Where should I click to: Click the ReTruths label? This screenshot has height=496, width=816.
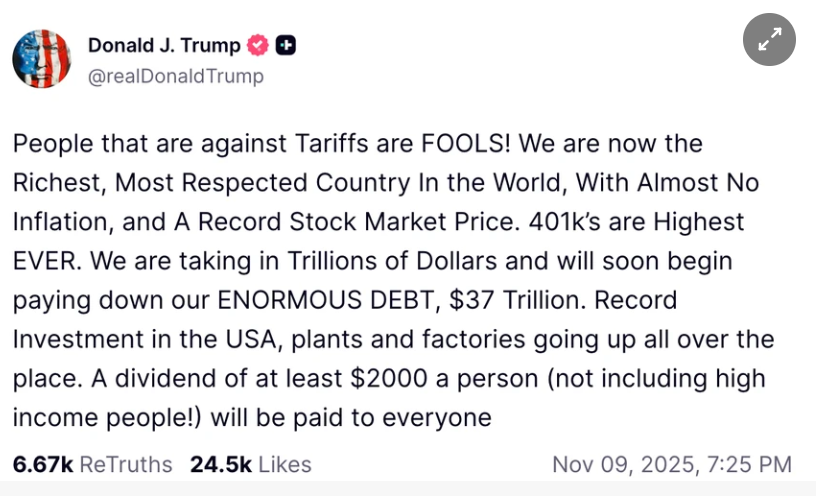(x=125, y=465)
